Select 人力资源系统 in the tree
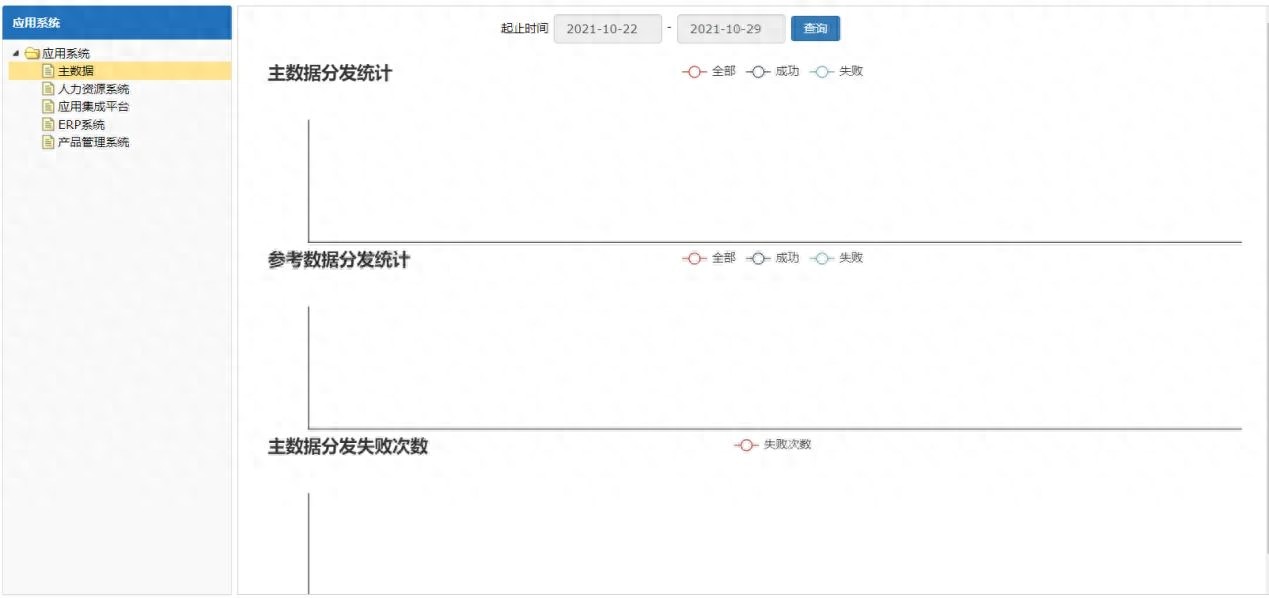The width and height of the screenshot is (1269, 598). pos(93,89)
